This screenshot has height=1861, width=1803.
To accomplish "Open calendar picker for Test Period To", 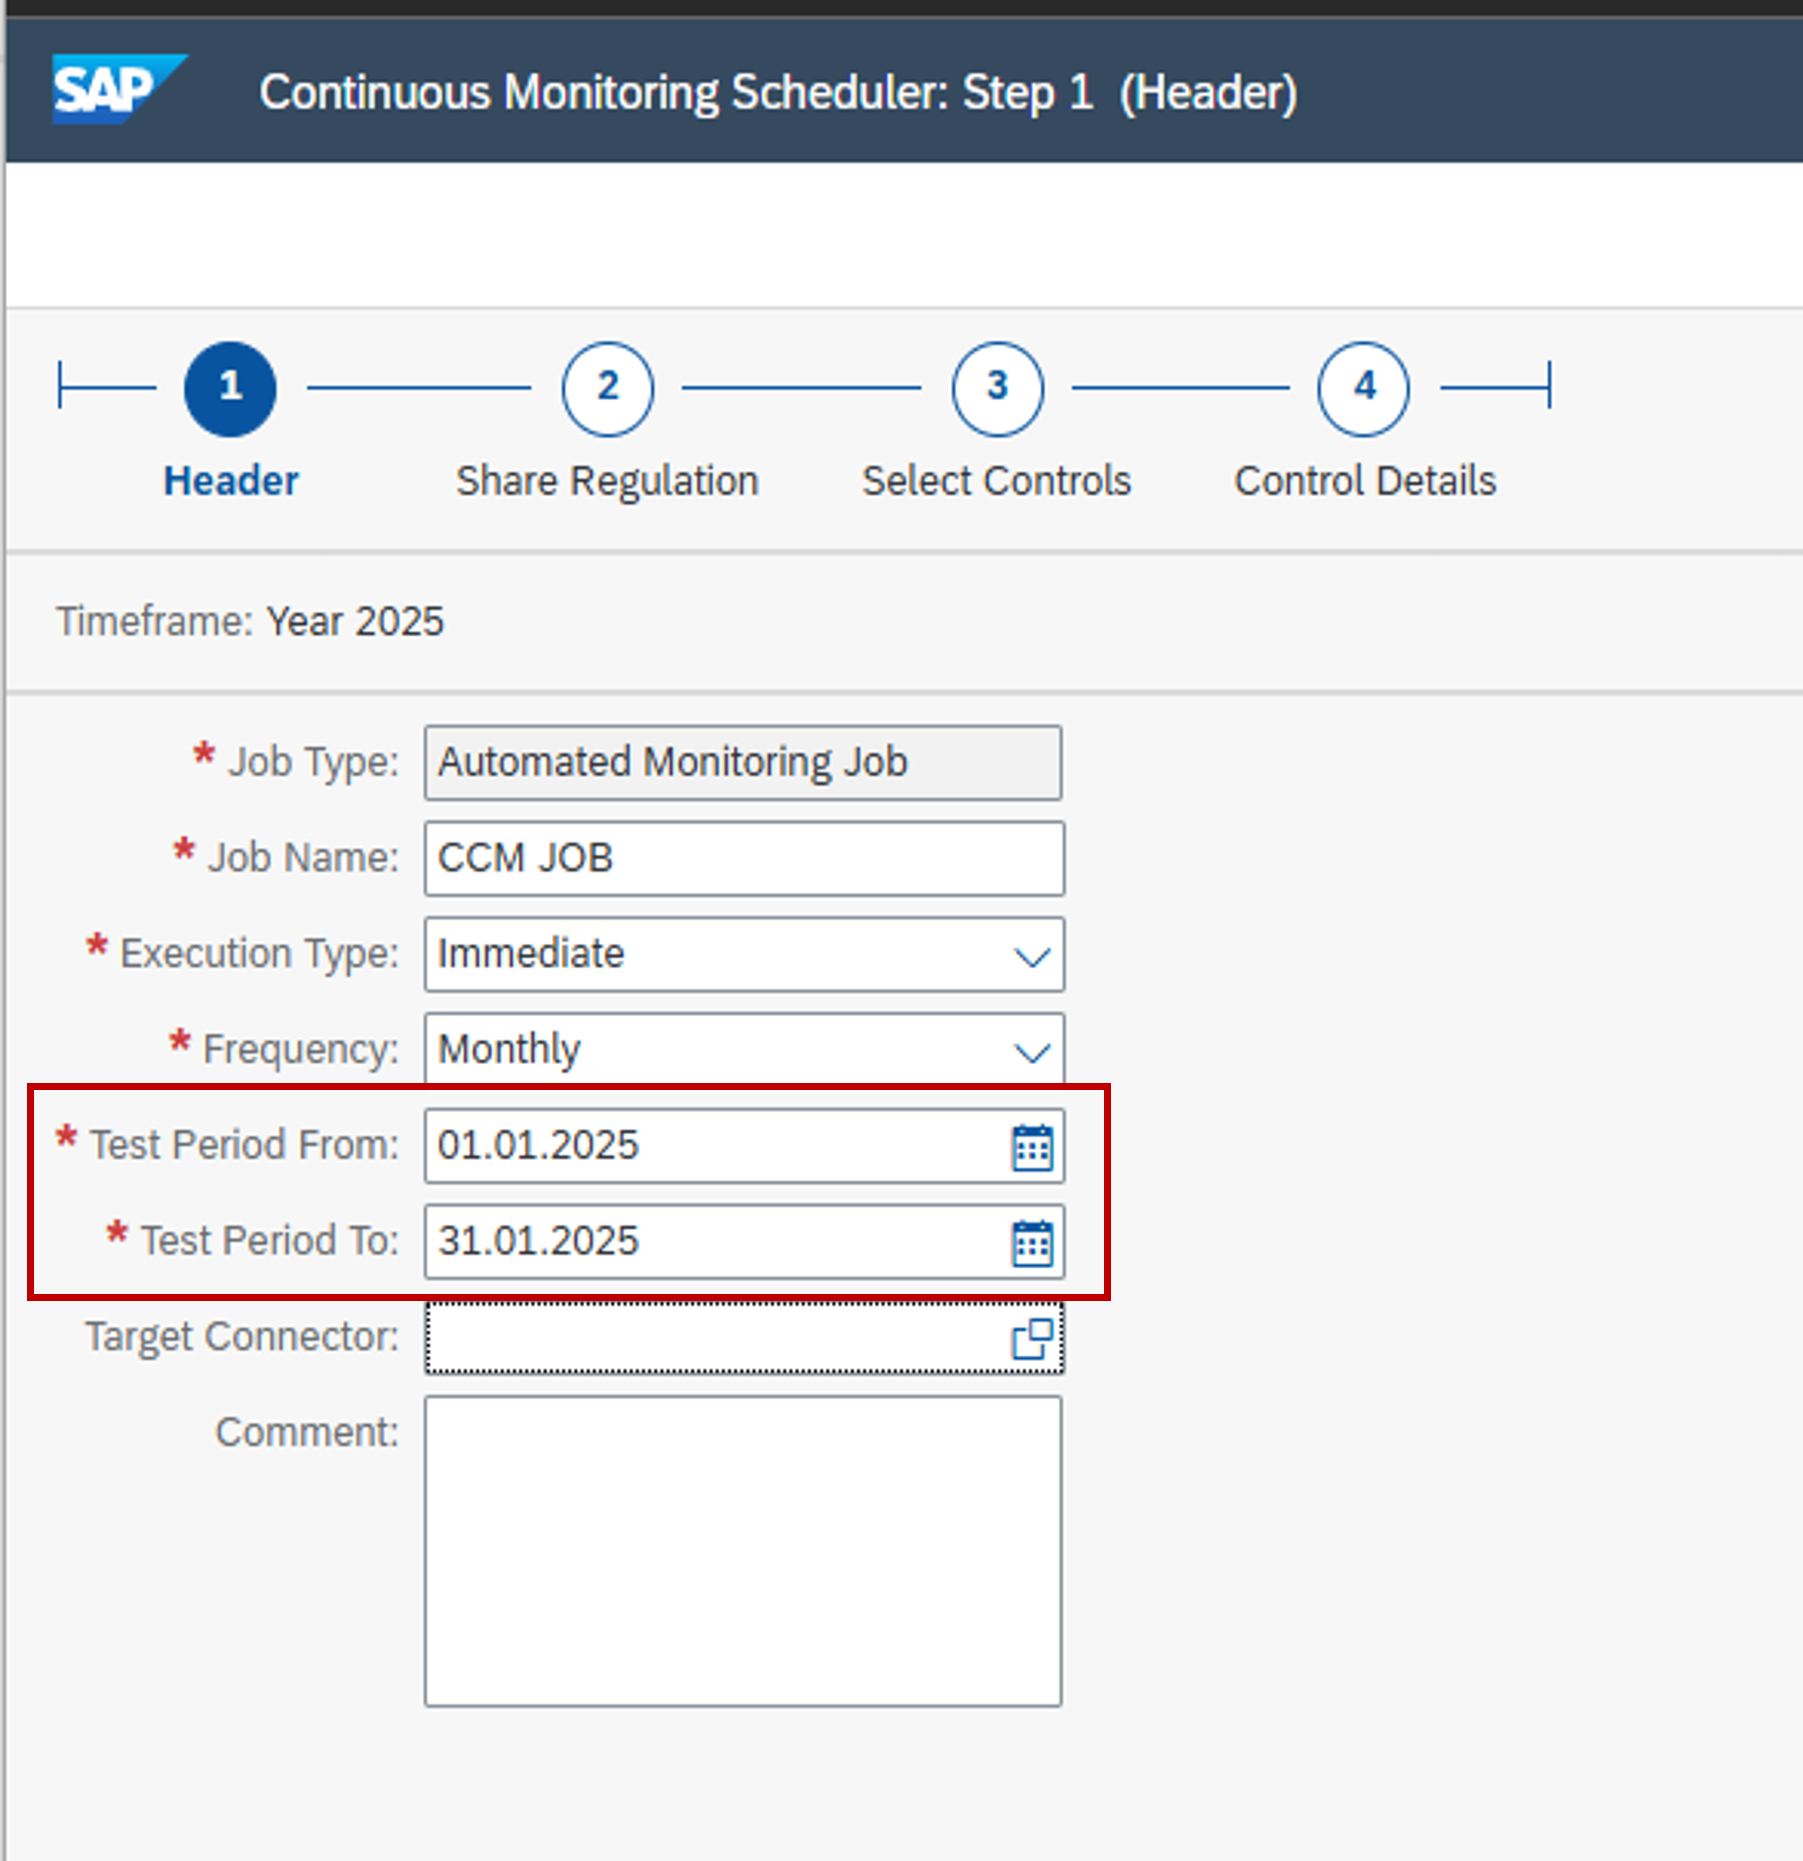I will pyautogui.click(x=1031, y=1243).
